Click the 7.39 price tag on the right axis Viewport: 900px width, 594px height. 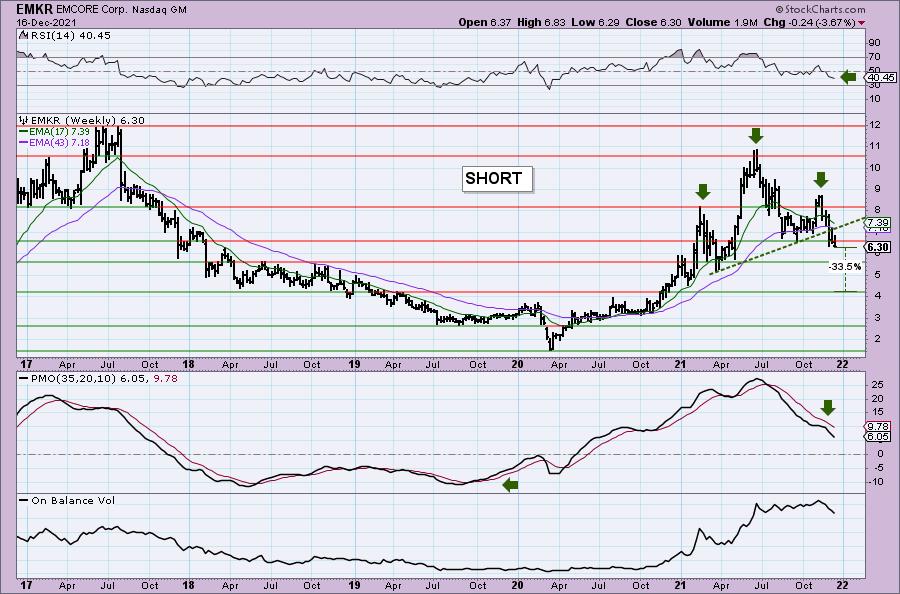[x=878, y=223]
